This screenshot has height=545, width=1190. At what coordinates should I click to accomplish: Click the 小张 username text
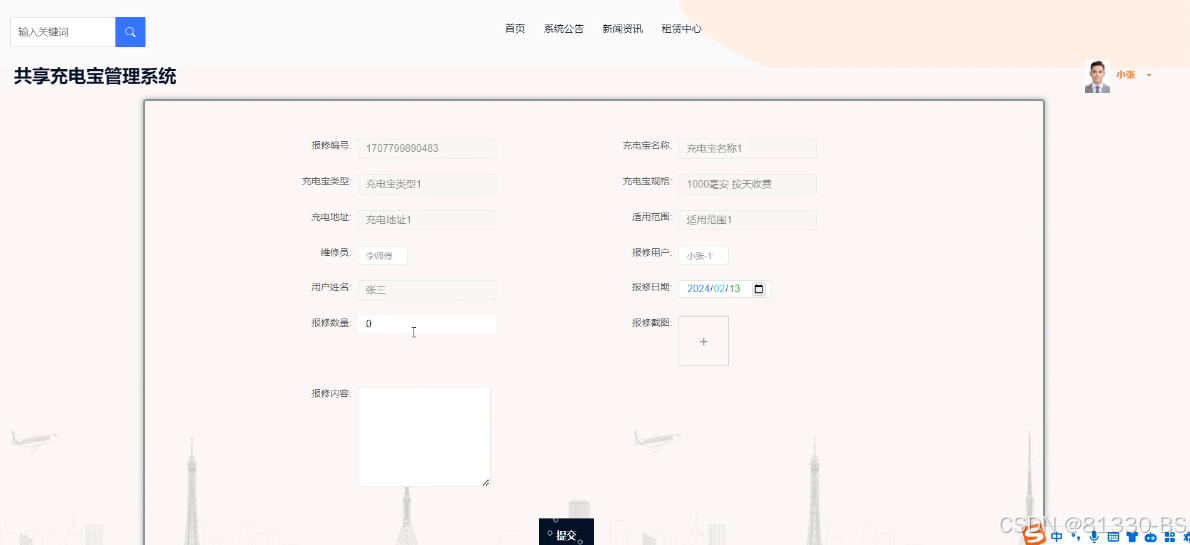[1125, 75]
